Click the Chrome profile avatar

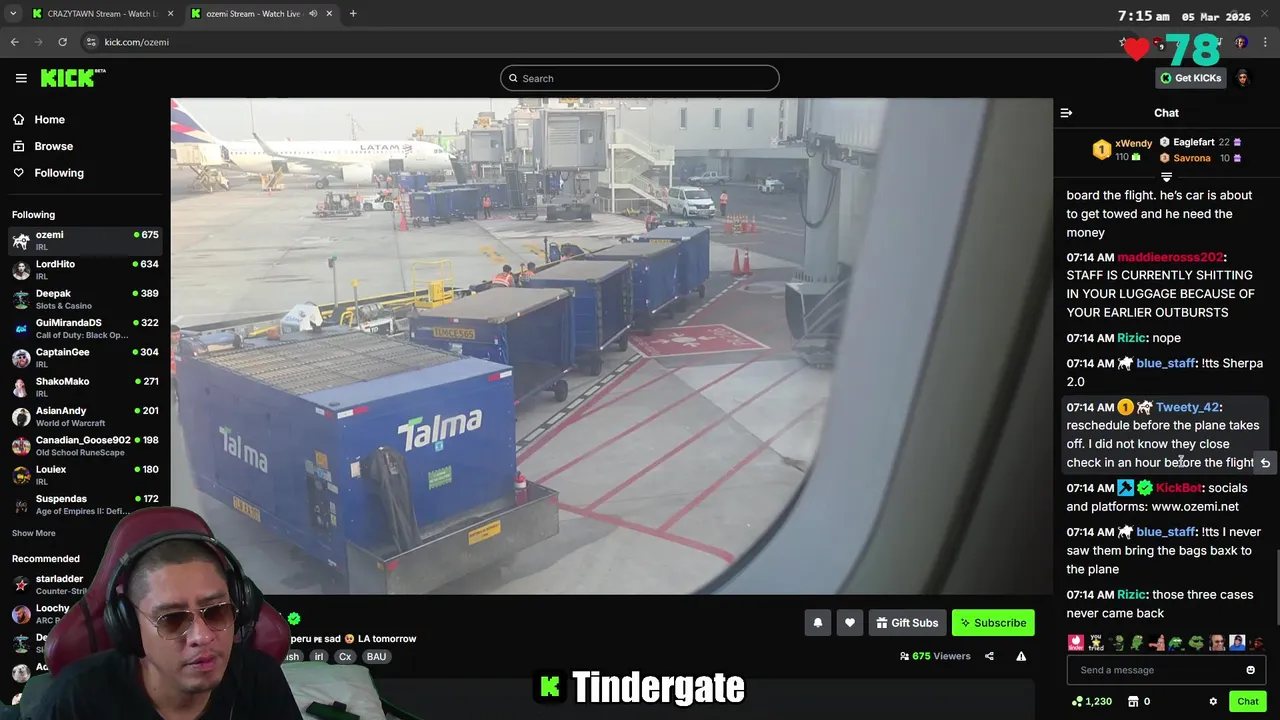coord(1241,42)
